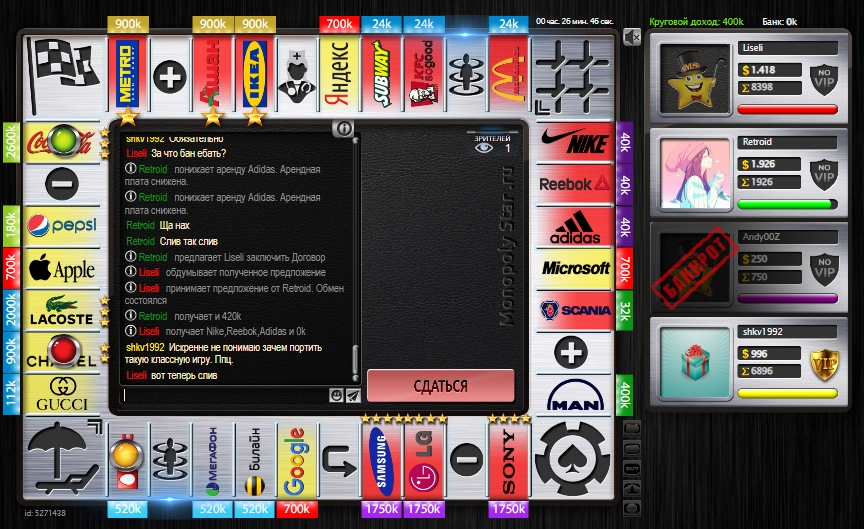The image size is (864, 529).
Task: Click the spectators eye icon
Action: click(x=485, y=148)
